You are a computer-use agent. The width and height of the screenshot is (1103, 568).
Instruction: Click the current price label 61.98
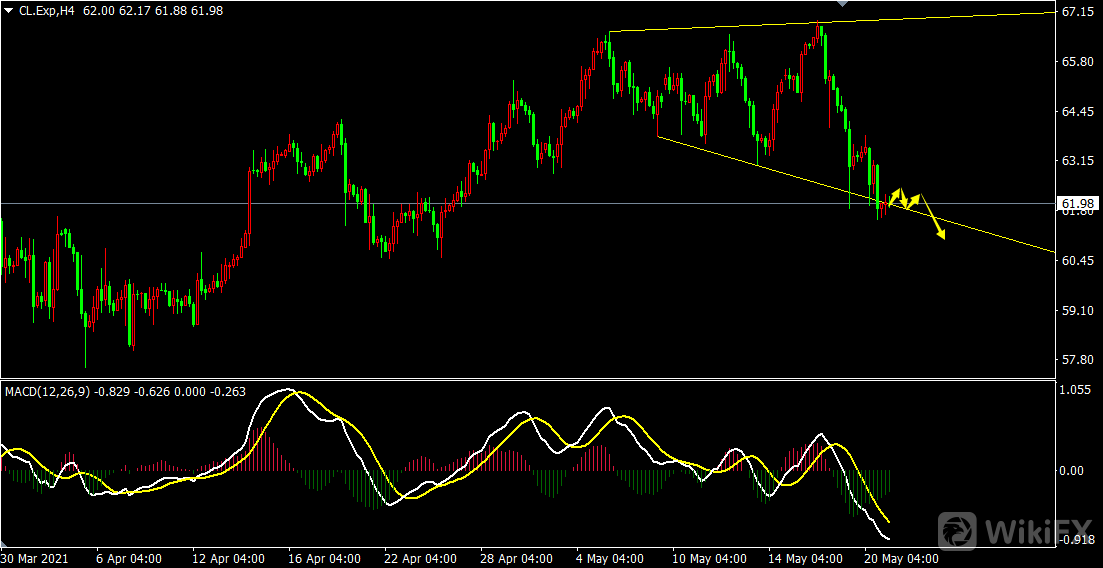coord(1078,204)
